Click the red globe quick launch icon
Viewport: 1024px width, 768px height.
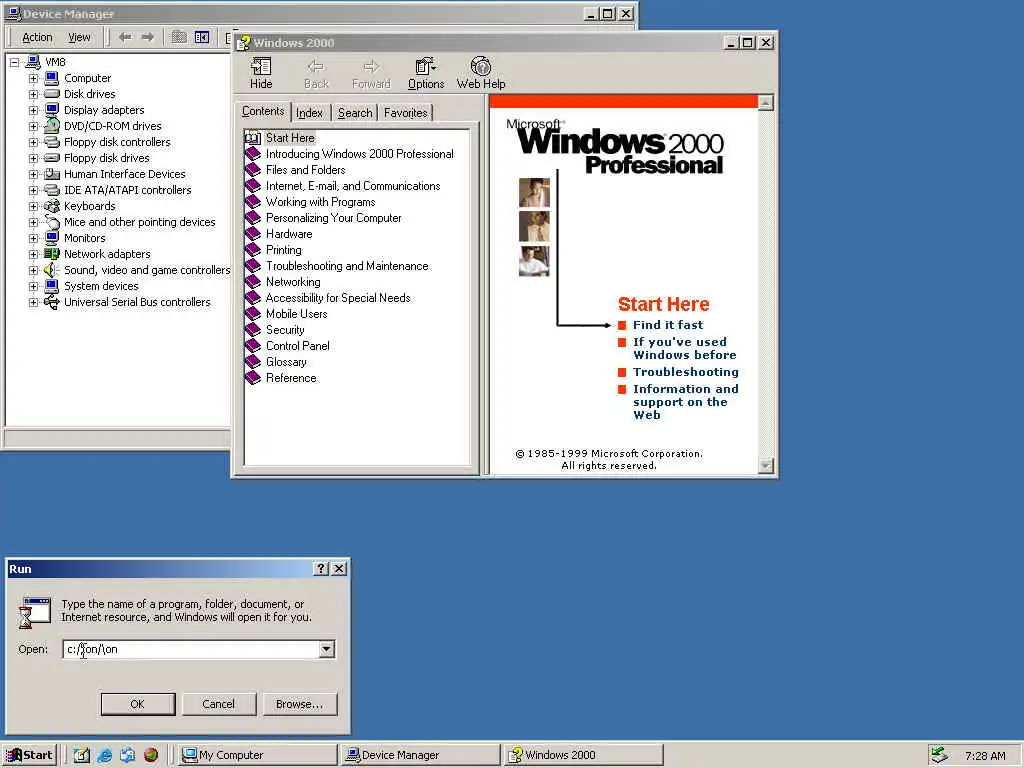coord(151,755)
